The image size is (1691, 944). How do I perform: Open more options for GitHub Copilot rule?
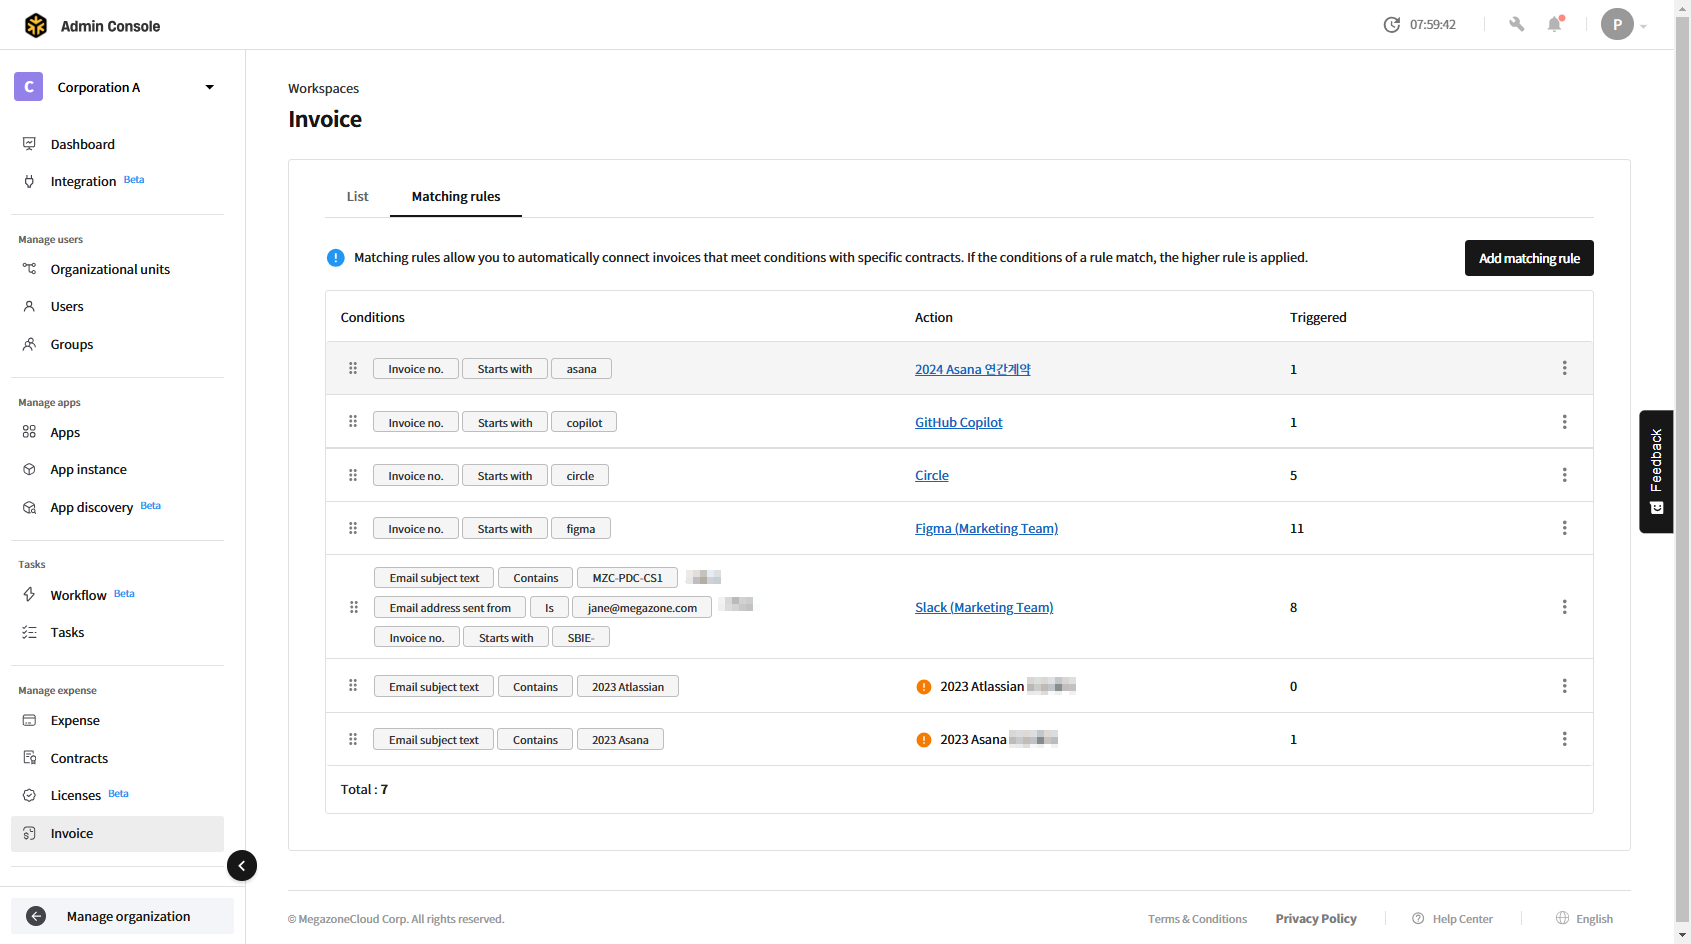(1565, 422)
